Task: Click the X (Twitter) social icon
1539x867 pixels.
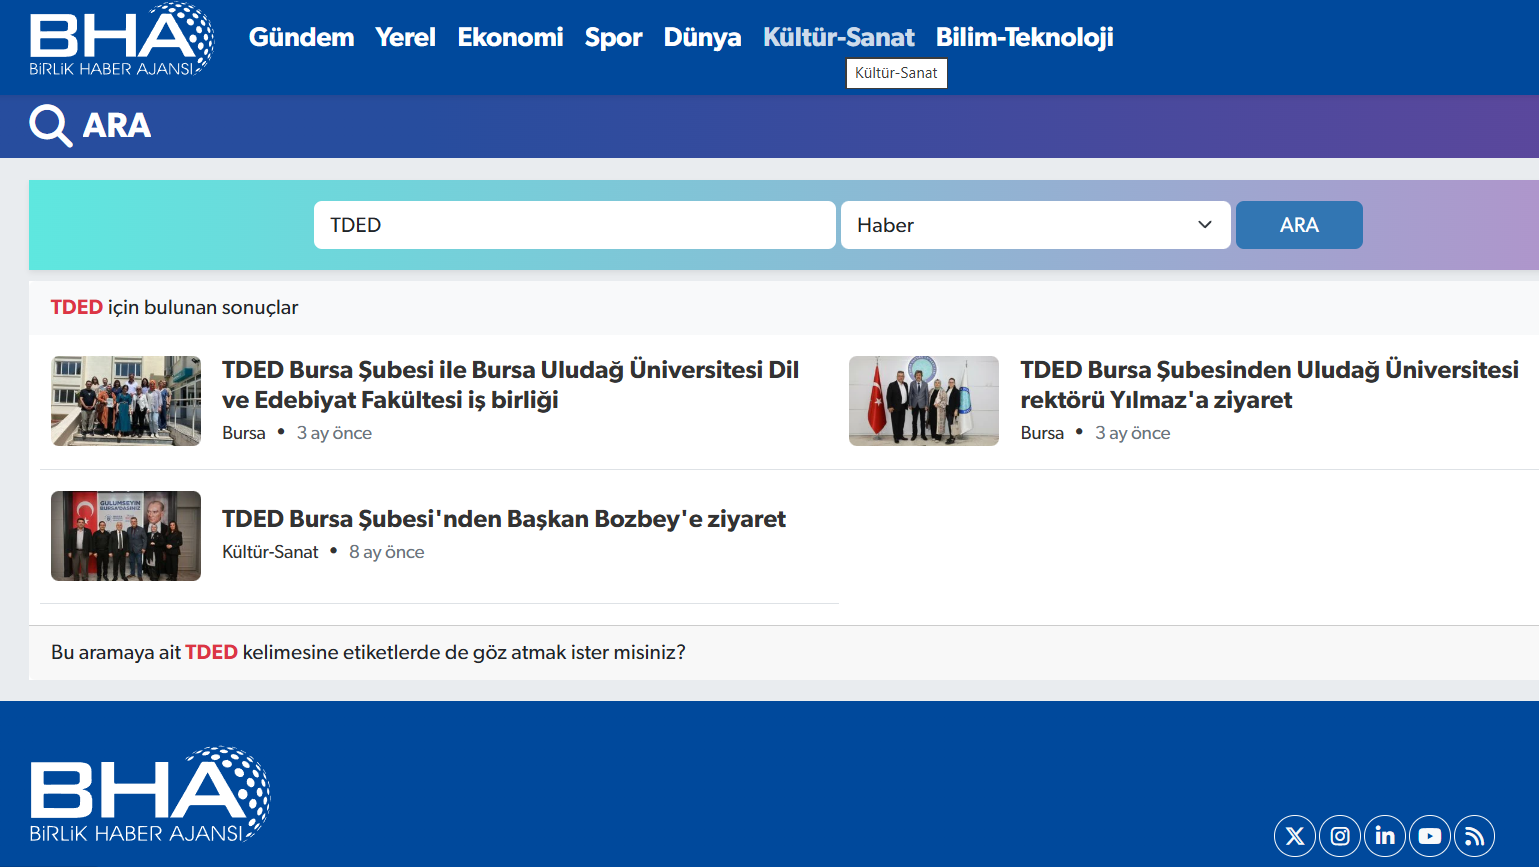Action: (1294, 836)
